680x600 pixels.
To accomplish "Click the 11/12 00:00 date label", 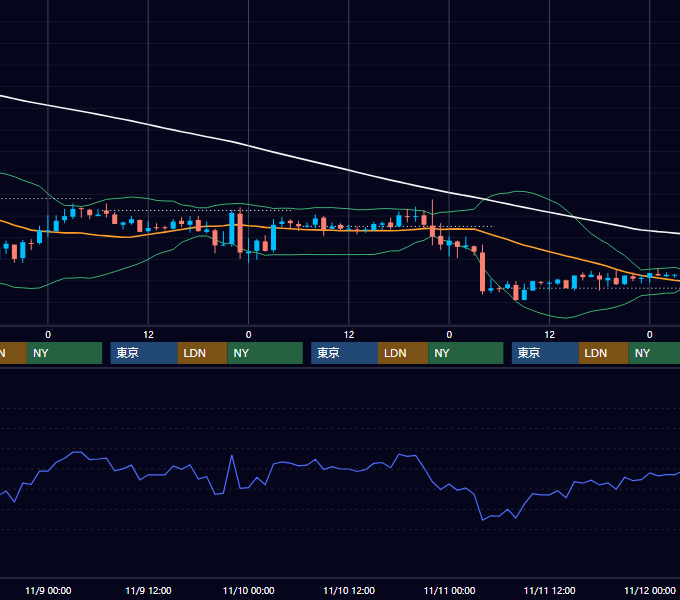I will (650, 590).
